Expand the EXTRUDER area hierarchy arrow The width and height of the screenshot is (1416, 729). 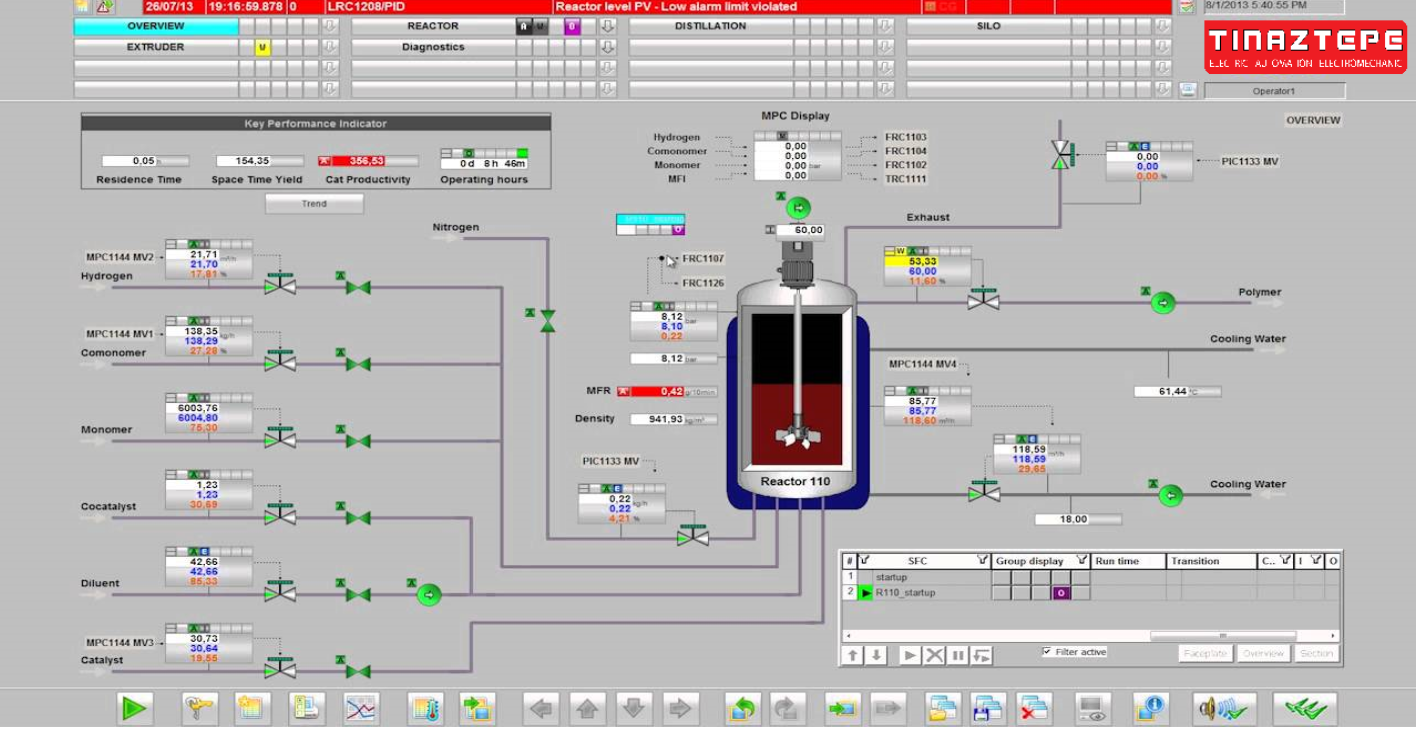click(x=330, y=47)
